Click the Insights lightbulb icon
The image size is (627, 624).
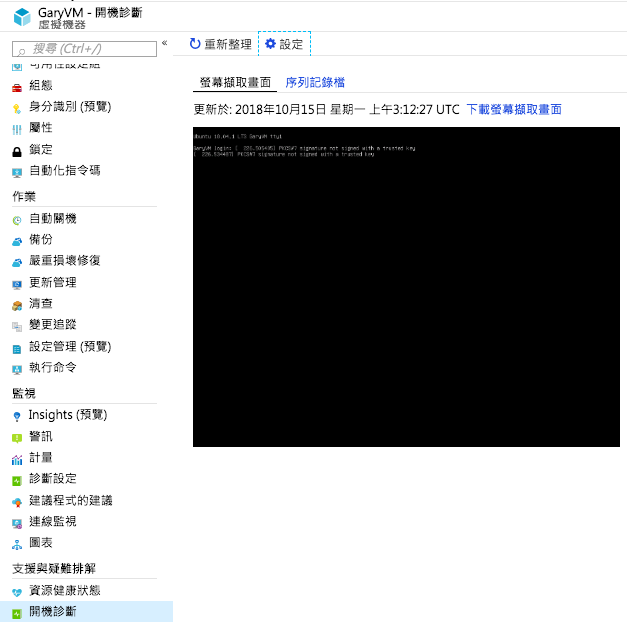click(x=17, y=417)
